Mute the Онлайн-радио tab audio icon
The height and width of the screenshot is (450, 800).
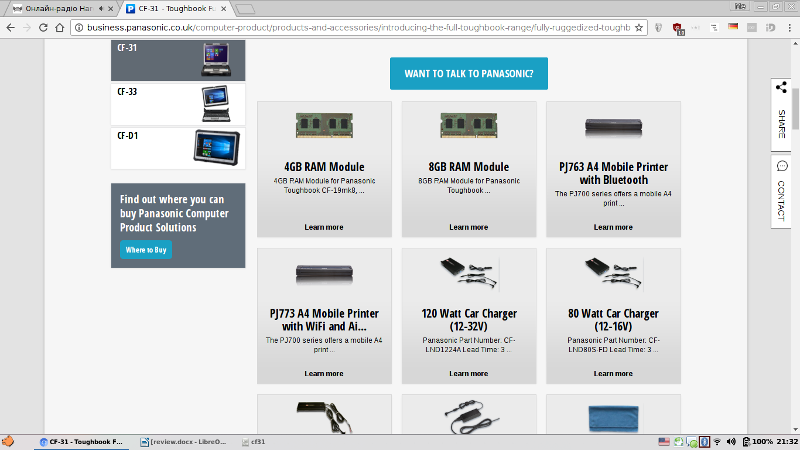tap(101, 9)
